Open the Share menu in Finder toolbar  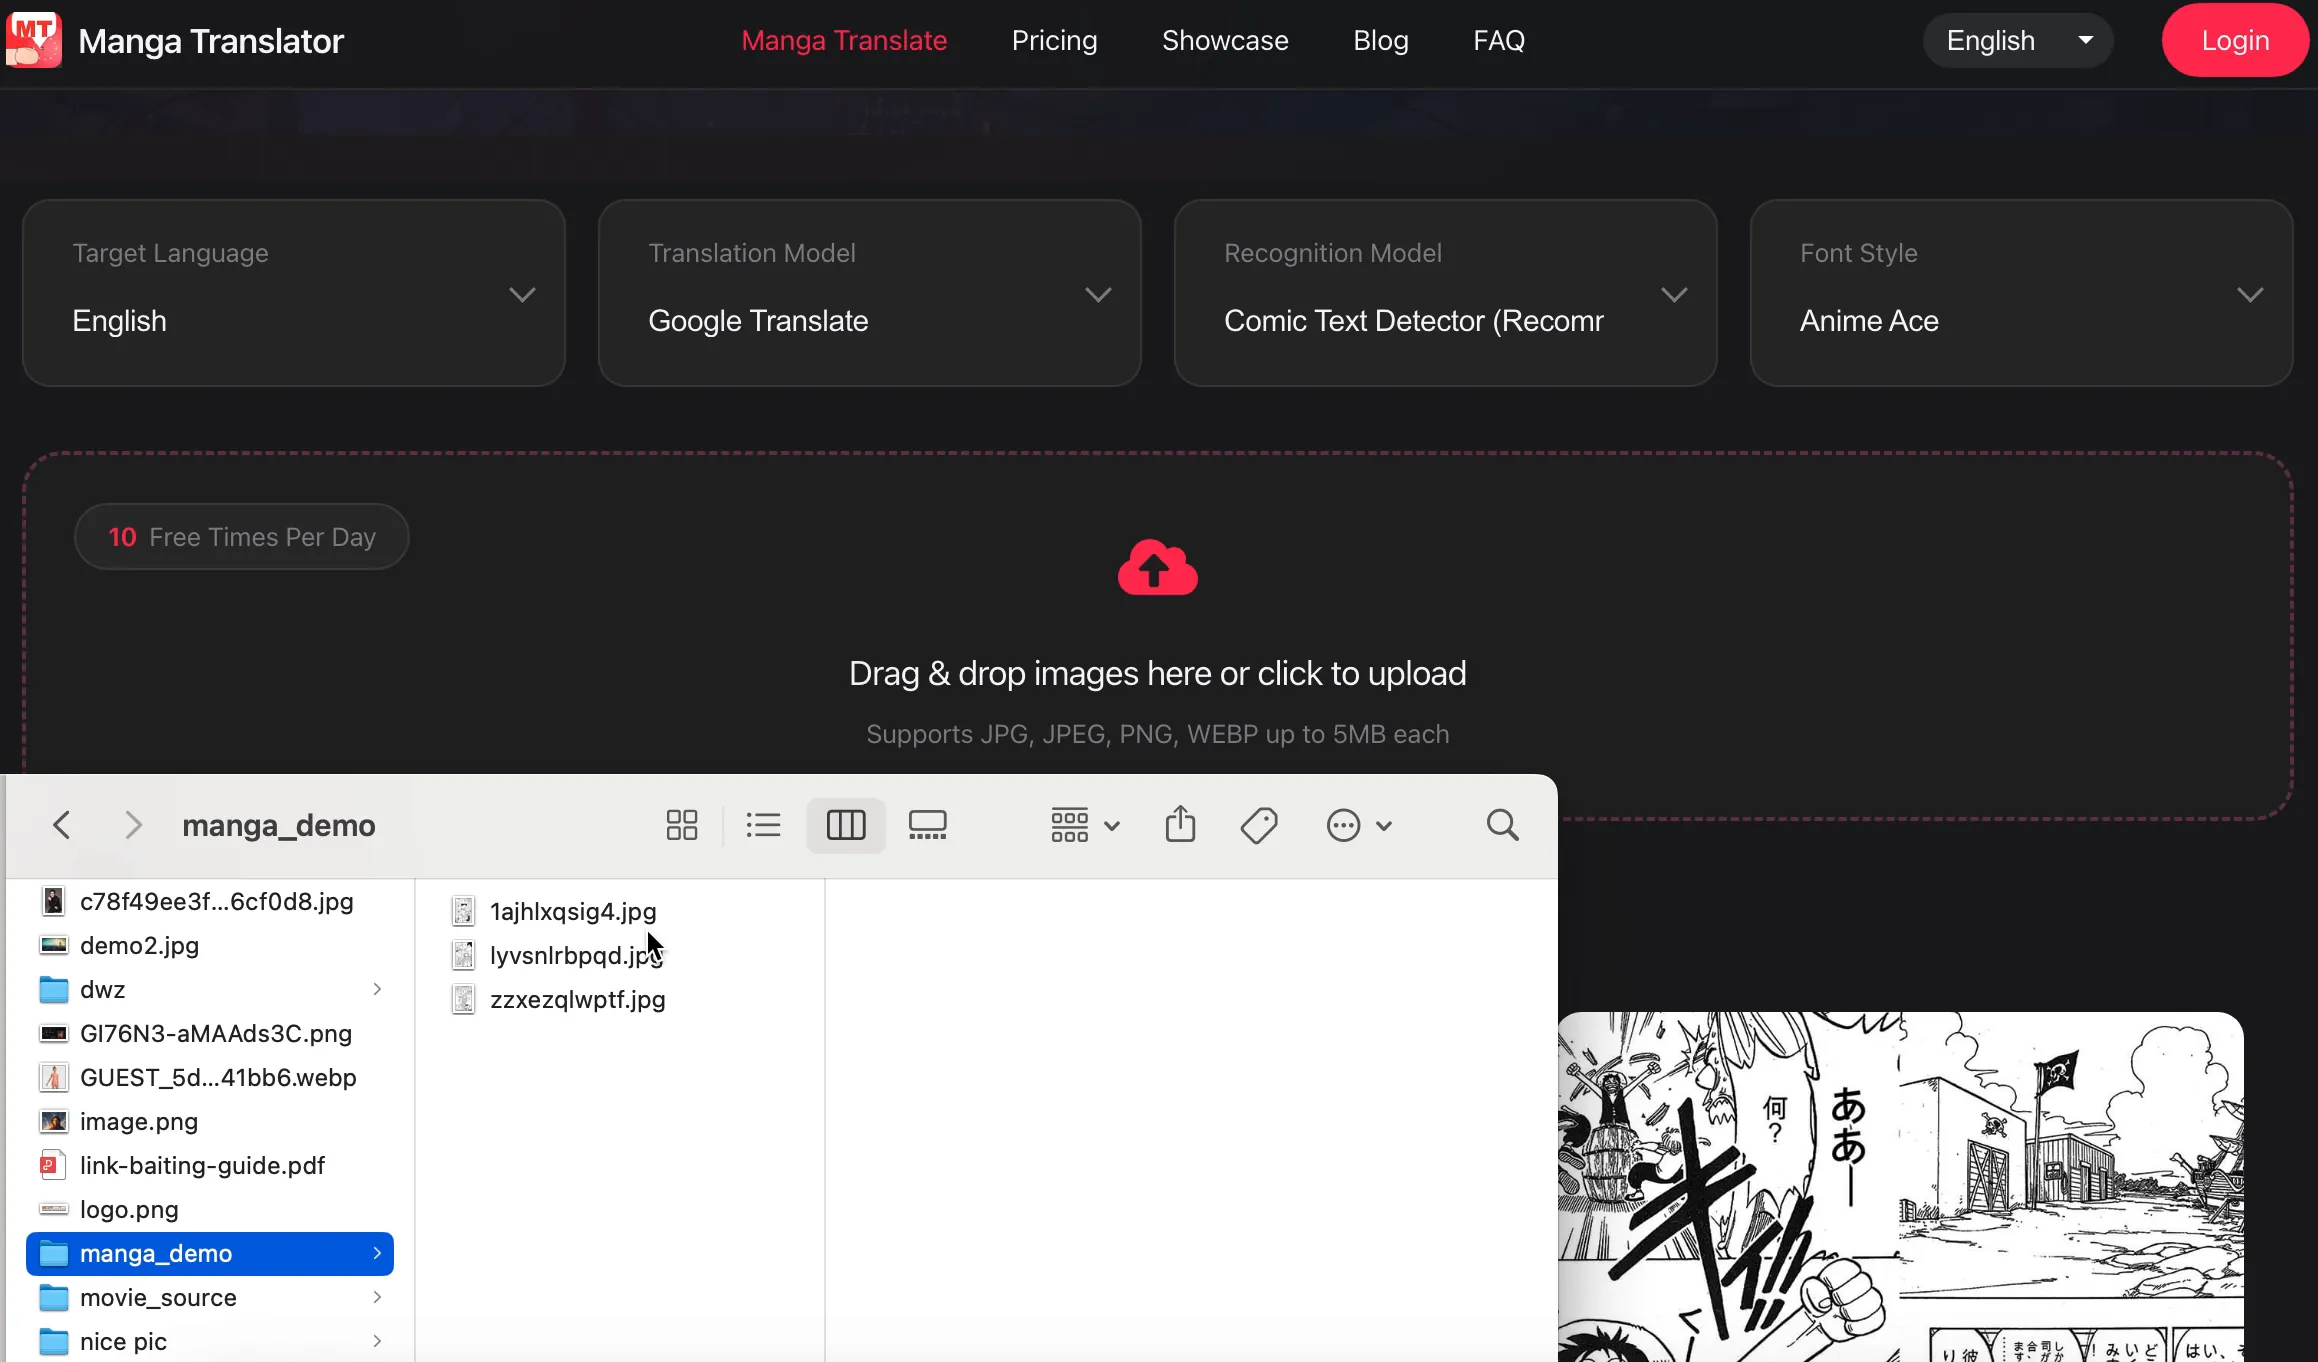[1180, 824]
